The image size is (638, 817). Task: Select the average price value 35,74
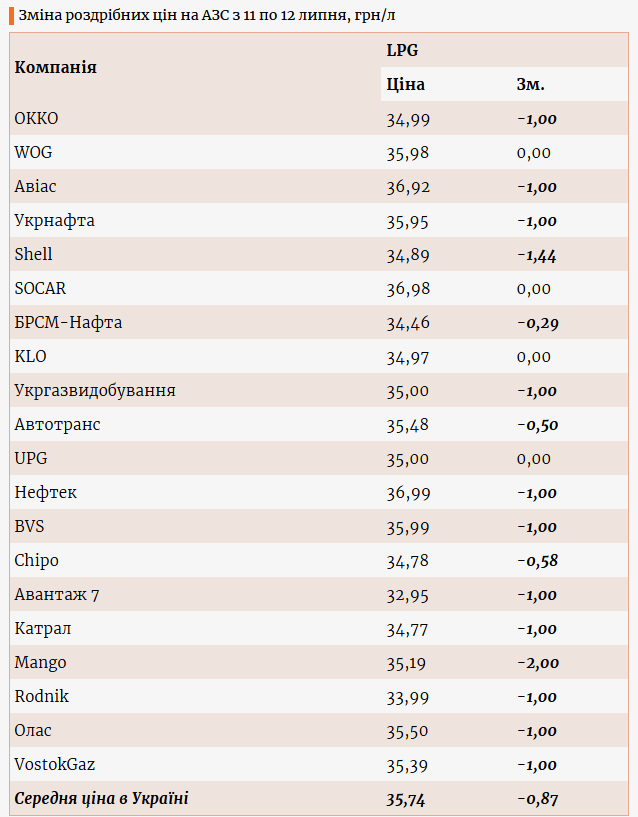pyautogui.click(x=407, y=799)
